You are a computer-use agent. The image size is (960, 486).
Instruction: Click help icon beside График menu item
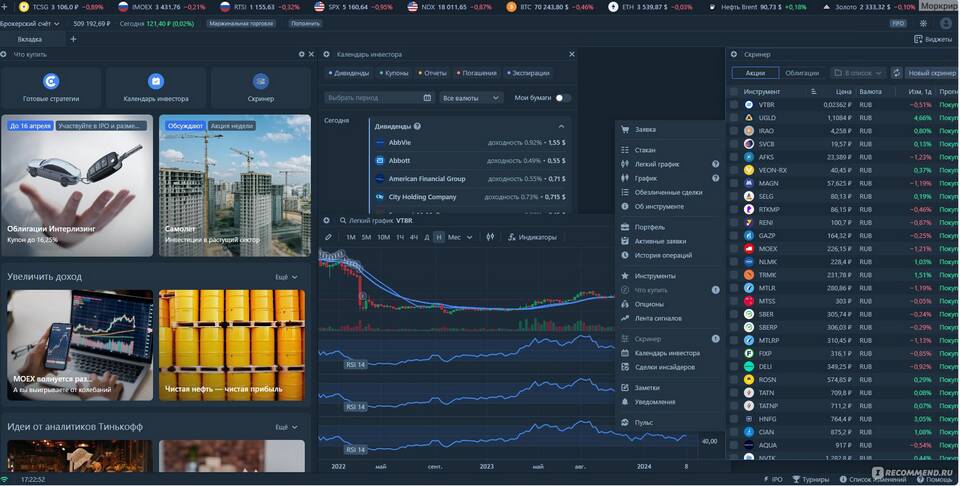coord(715,178)
